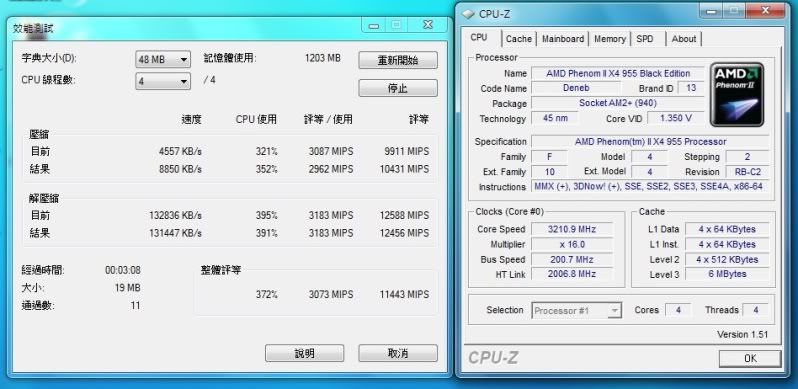The height and width of the screenshot is (389, 798).
Task: Close the 效能測試 benchmark window
Action: pyautogui.click(x=429, y=25)
